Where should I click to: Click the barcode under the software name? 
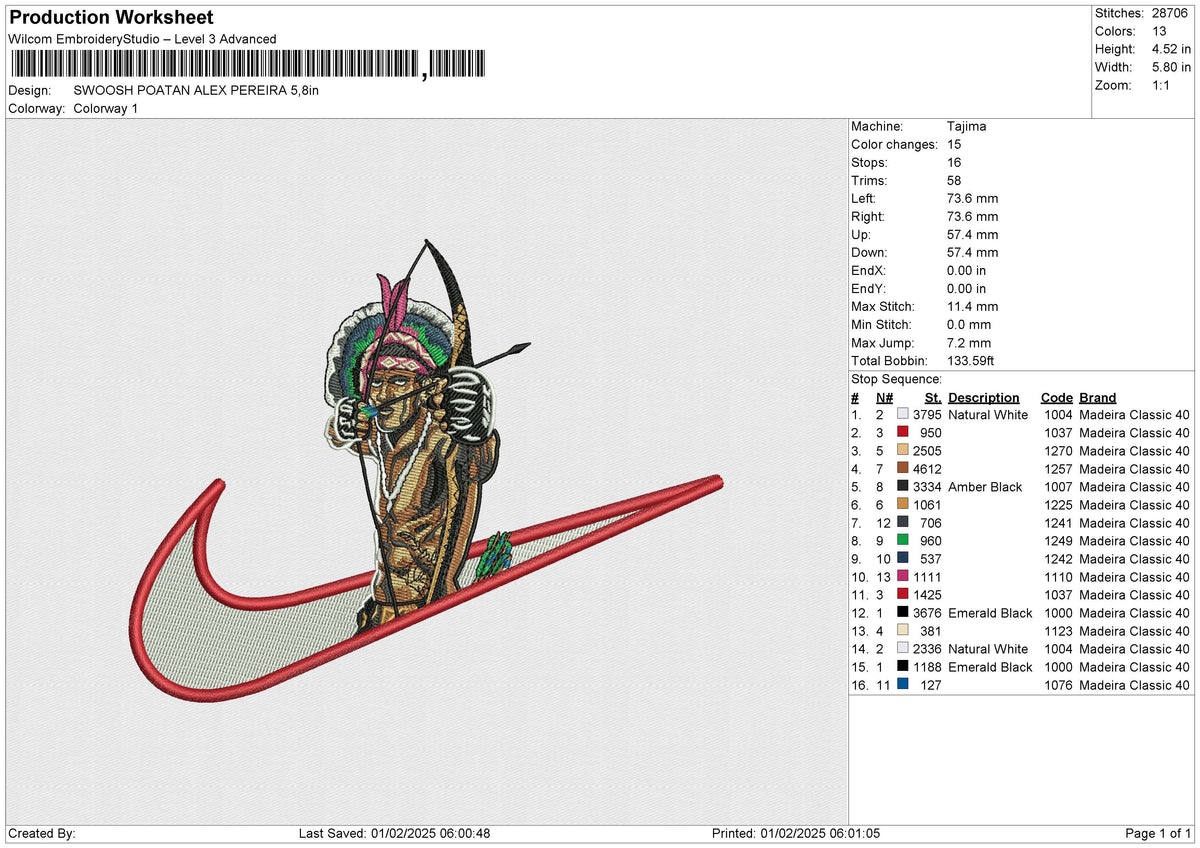click(248, 65)
